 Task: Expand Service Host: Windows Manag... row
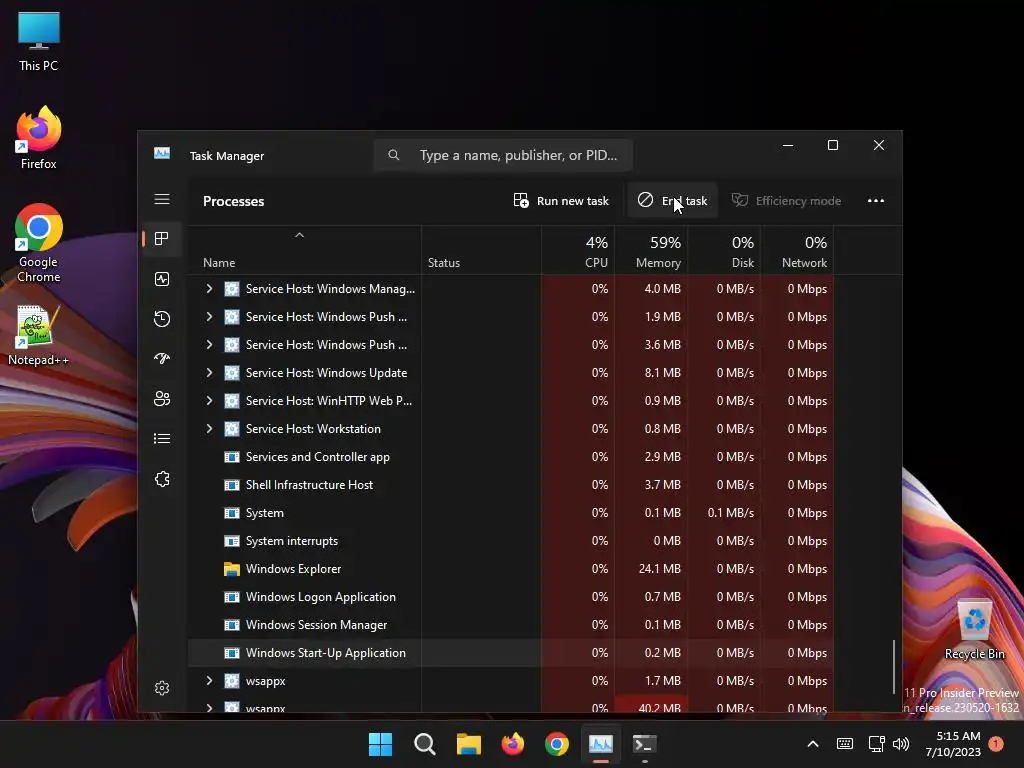pyautogui.click(x=209, y=289)
